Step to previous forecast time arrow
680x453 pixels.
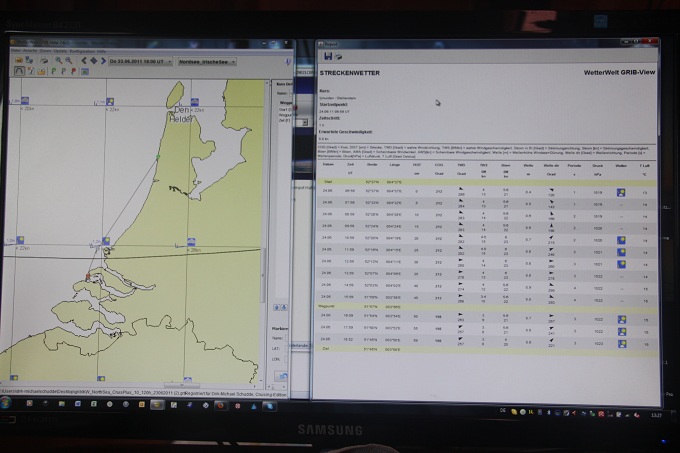click(84, 60)
